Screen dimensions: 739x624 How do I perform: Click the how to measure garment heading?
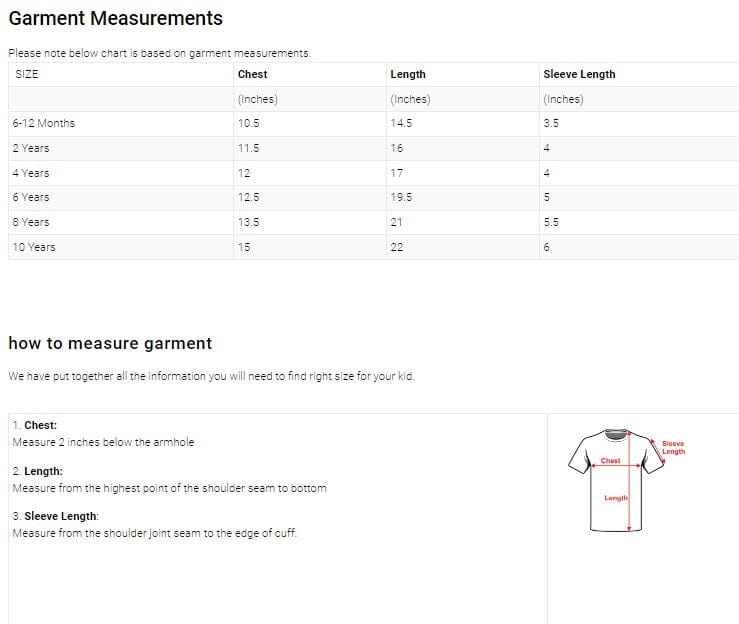coord(110,343)
